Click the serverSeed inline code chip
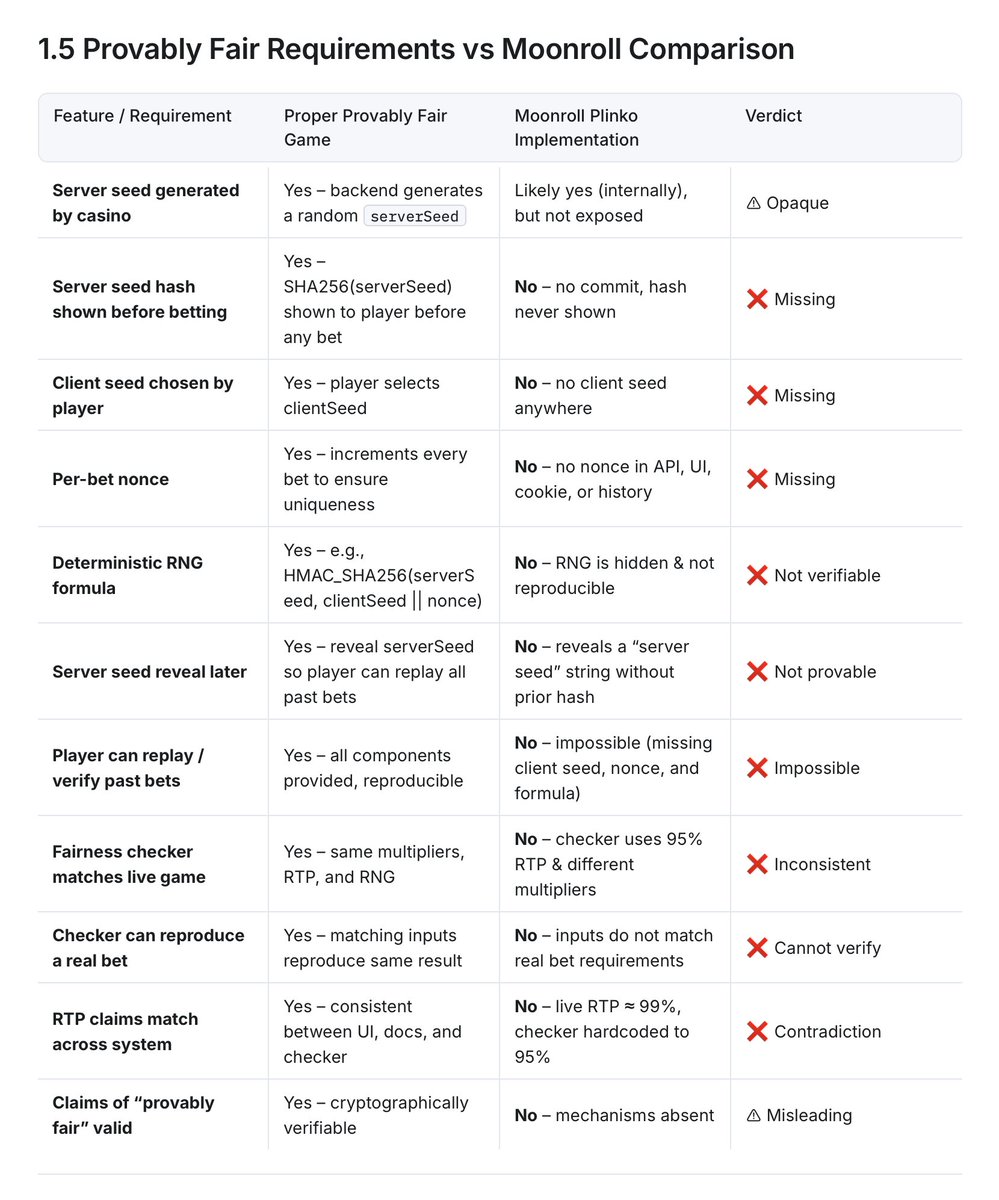Image resolution: width=999 pixels, height=1200 pixels. [x=415, y=216]
